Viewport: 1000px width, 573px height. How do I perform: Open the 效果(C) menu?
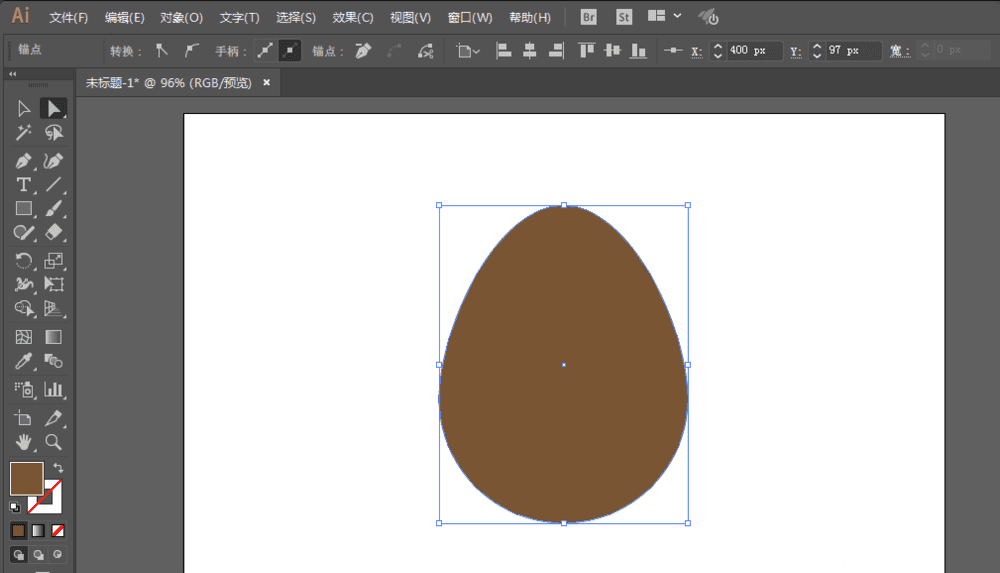click(x=353, y=18)
